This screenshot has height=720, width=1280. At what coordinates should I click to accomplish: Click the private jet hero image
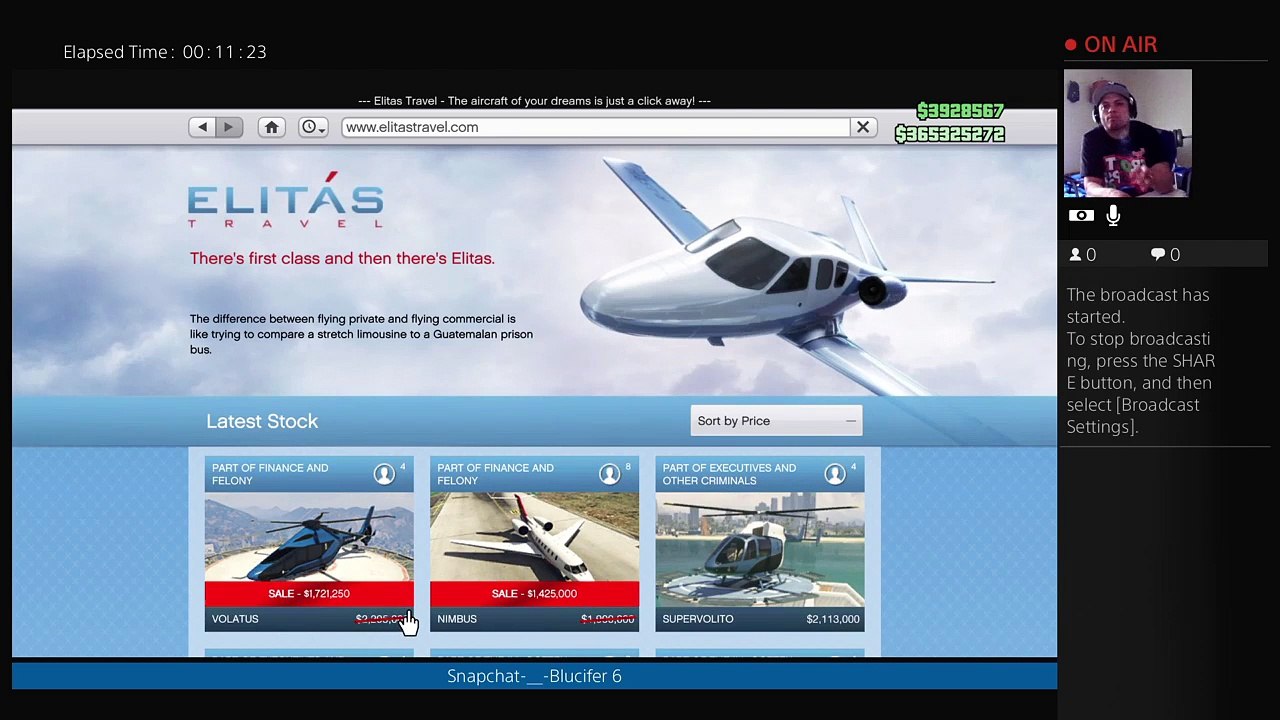(786, 275)
